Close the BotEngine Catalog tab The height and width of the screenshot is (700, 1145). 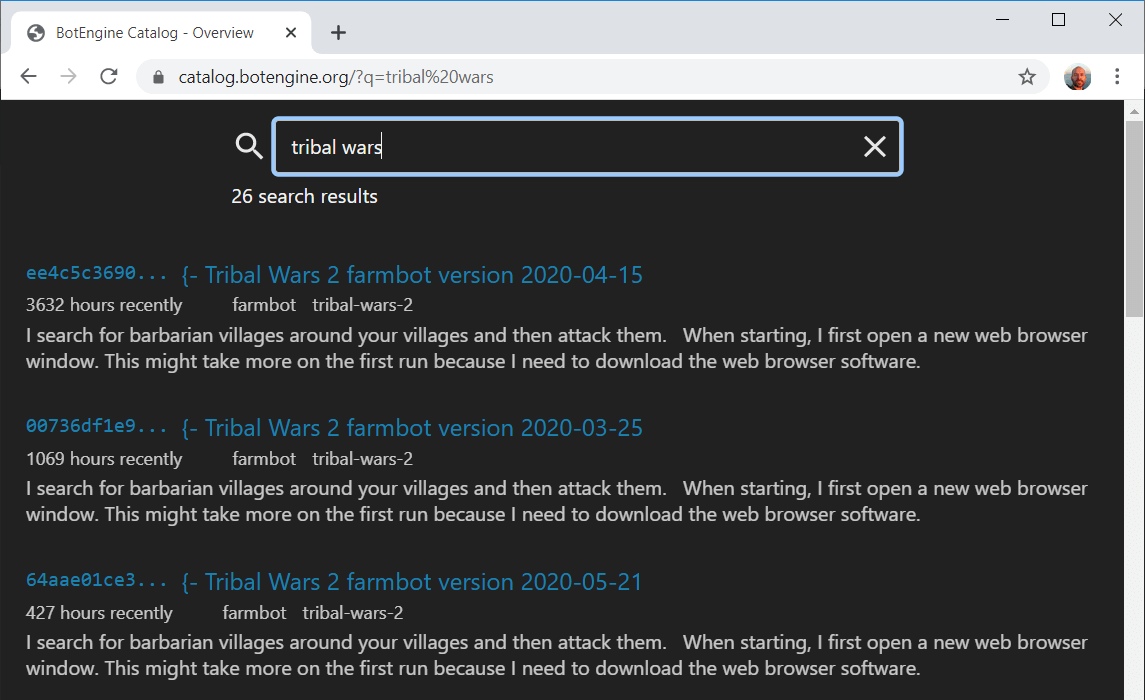(x=291, y=33)
